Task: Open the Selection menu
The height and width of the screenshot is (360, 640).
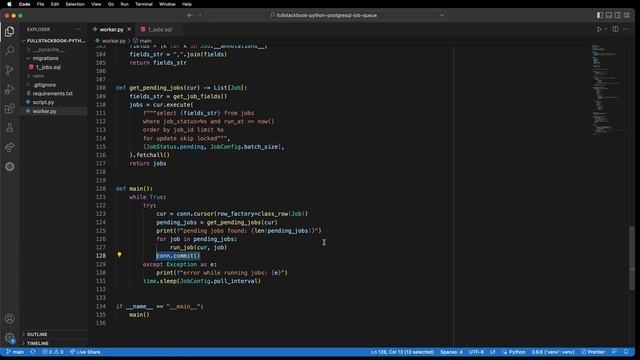Action: [x=75, y=4]
